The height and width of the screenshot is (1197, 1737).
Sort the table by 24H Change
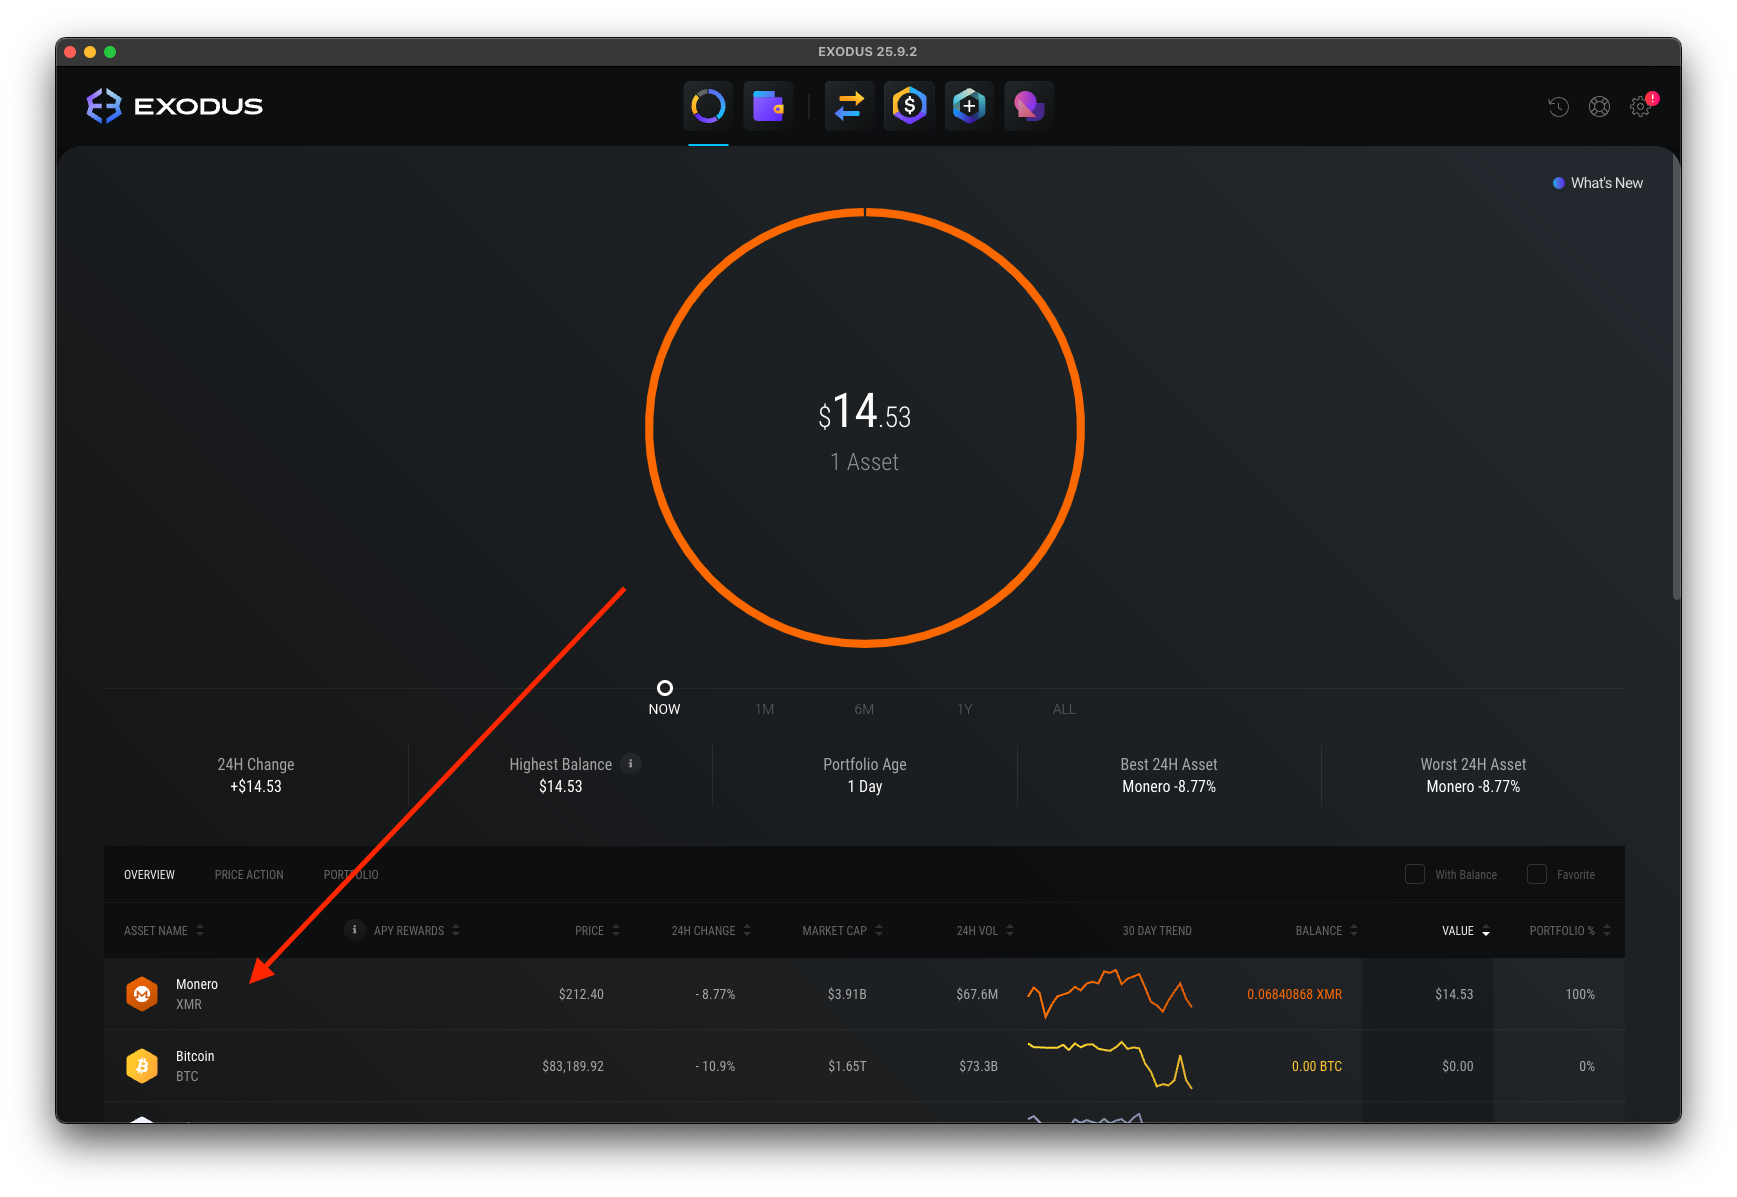coord(710,930)
